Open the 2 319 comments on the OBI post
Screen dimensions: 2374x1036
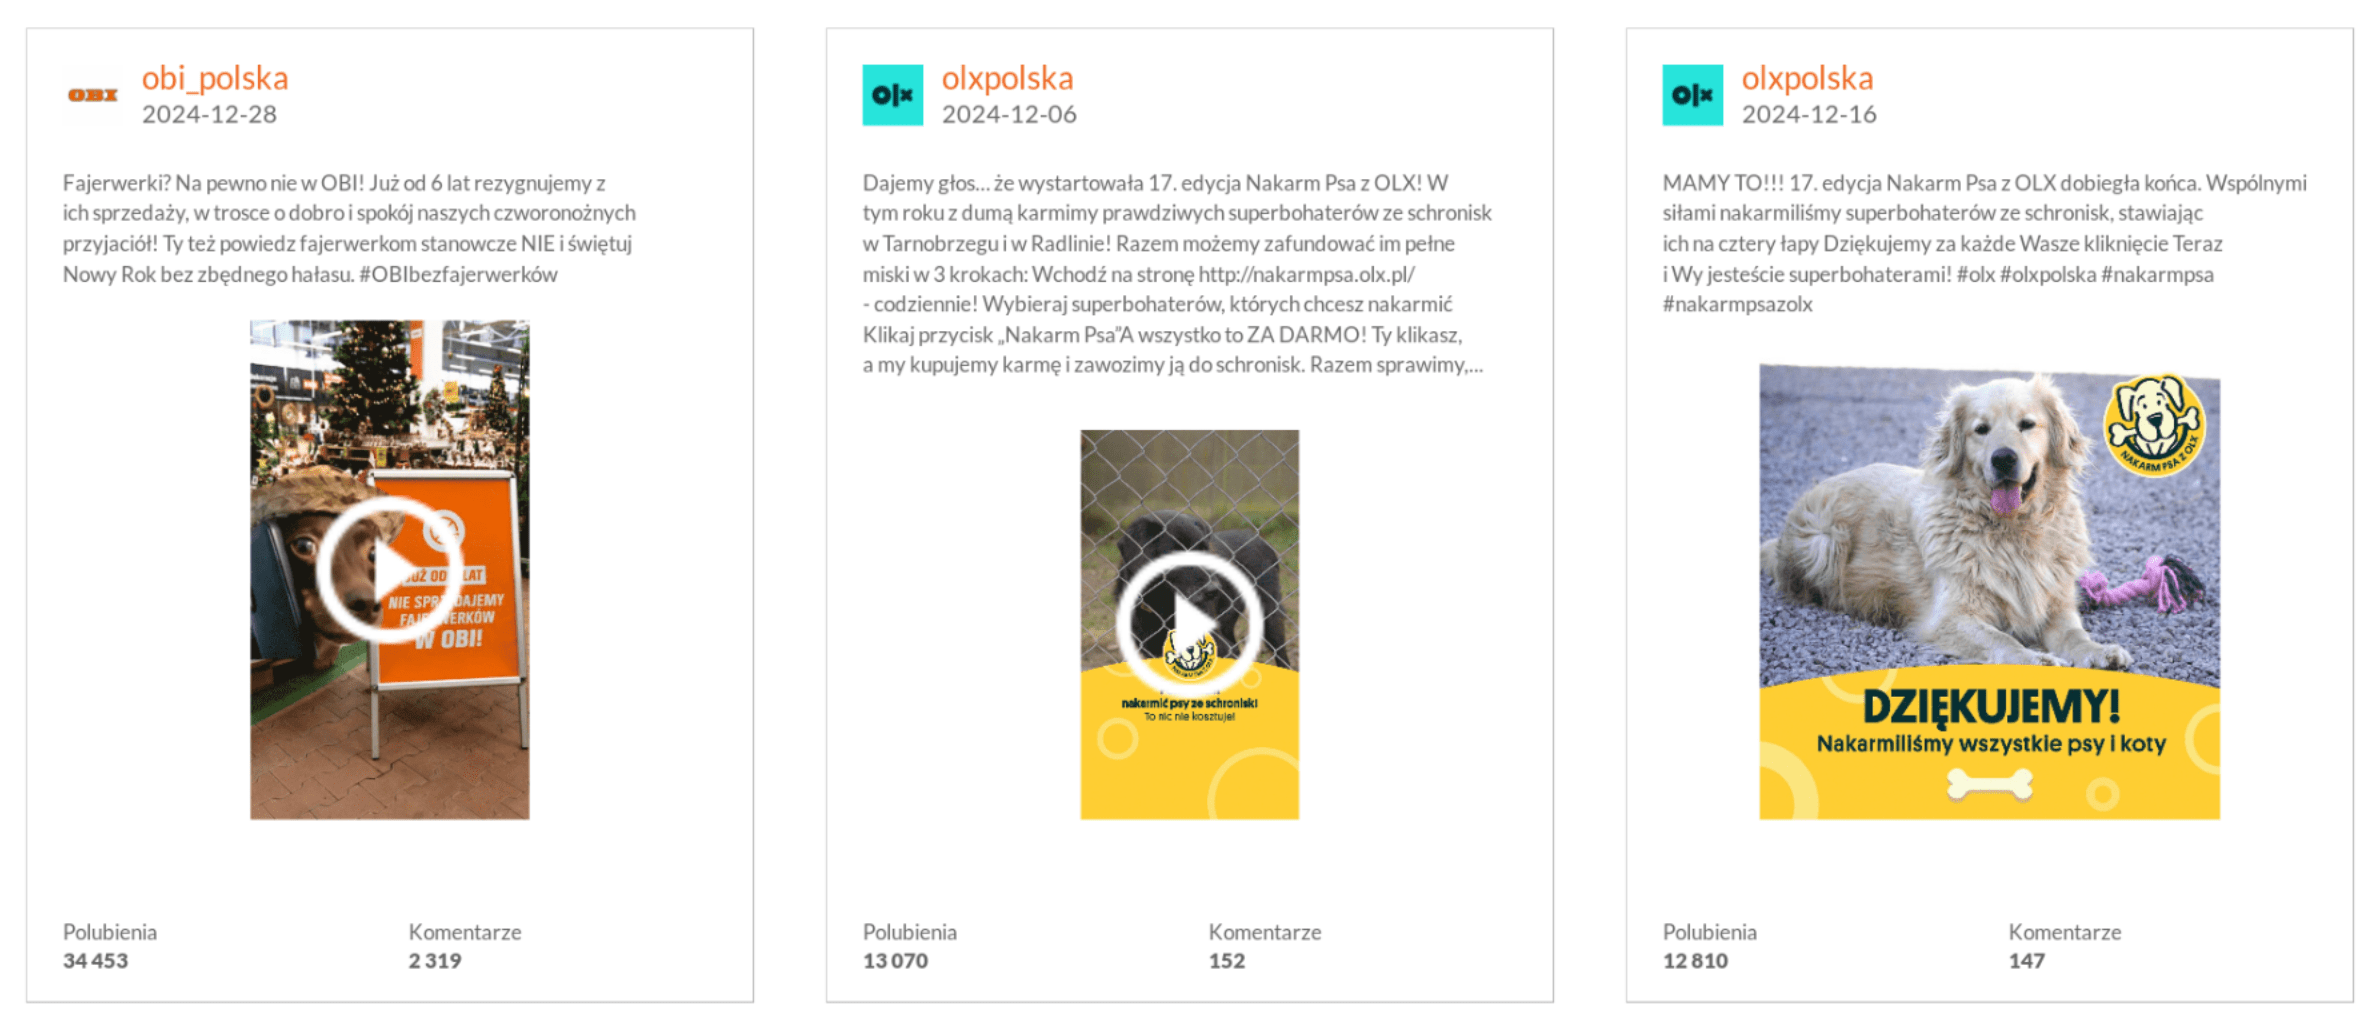pos(435,961)
